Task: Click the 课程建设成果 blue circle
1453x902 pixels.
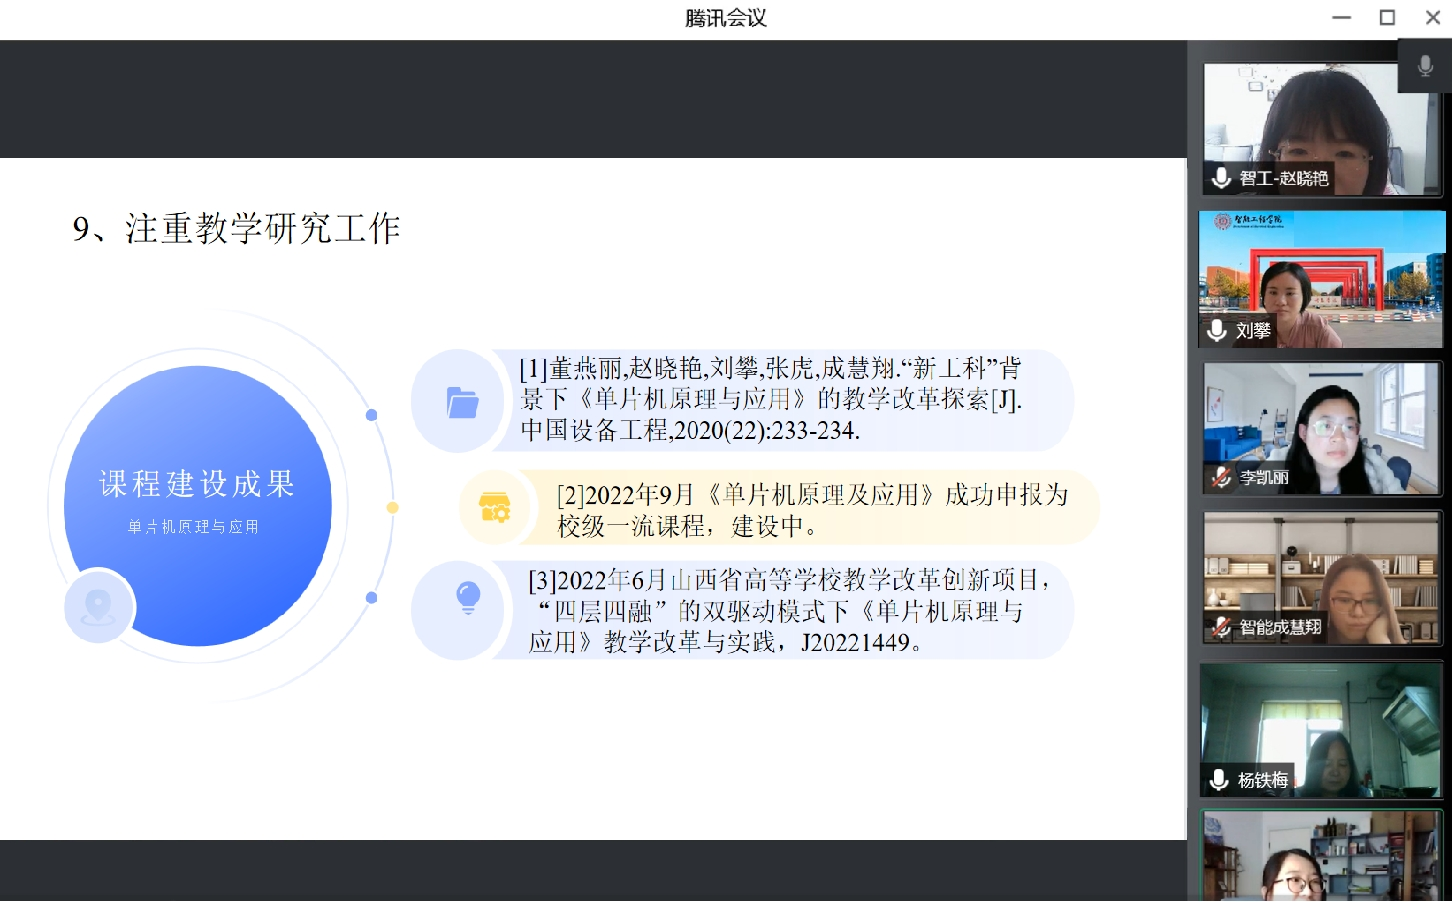Action: click(196, 505)
